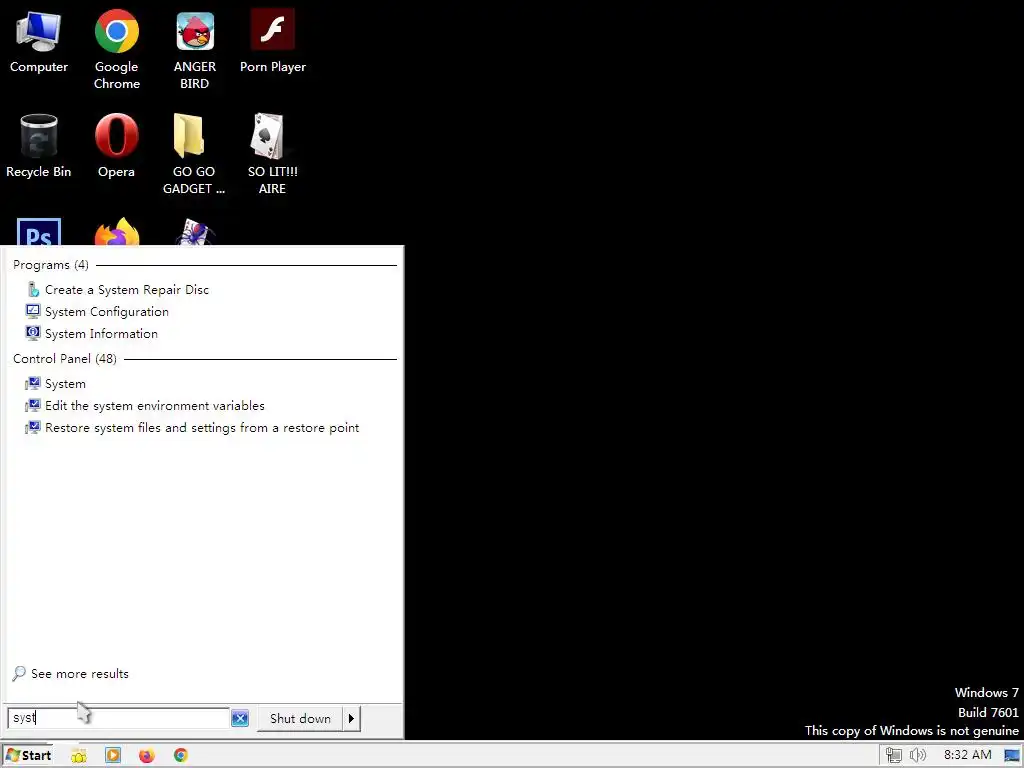Open the ANGER BIRD desktop icon

(x=195, y=49)
